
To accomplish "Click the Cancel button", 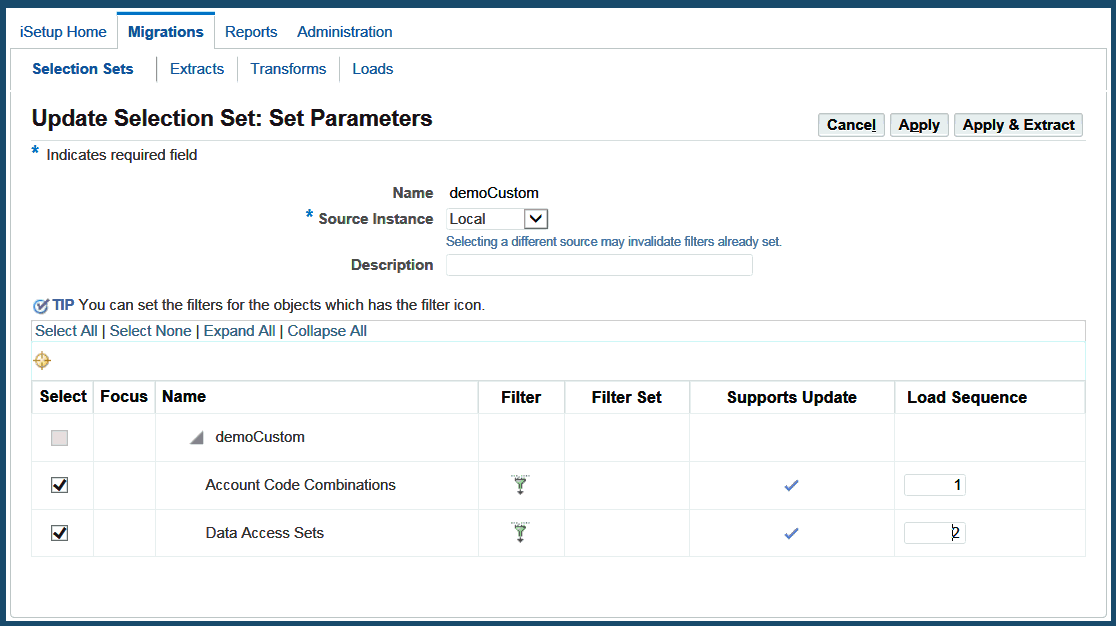I will point(851,125).
